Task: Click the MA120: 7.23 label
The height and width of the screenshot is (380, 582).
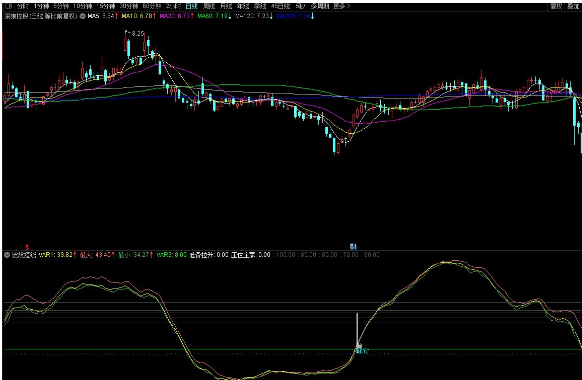Action: pyautogui.click(x=252, y=16)
